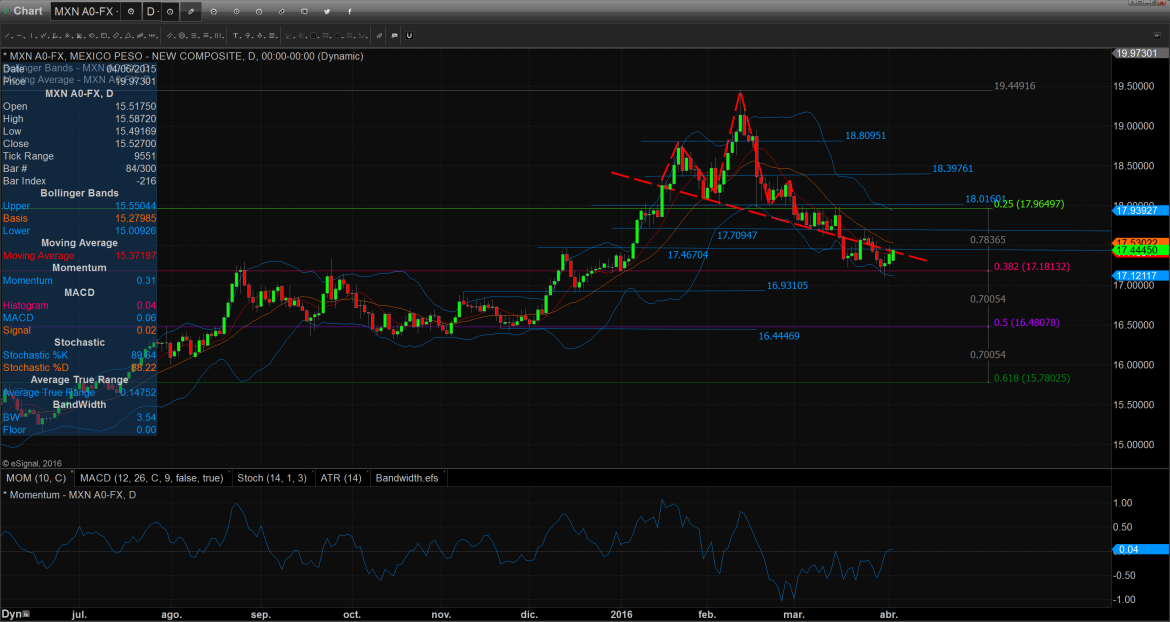This screenshot has height=622, width=1170.
Task: Select the horizontal line drawing tool
Action: [x=20, y=35]
